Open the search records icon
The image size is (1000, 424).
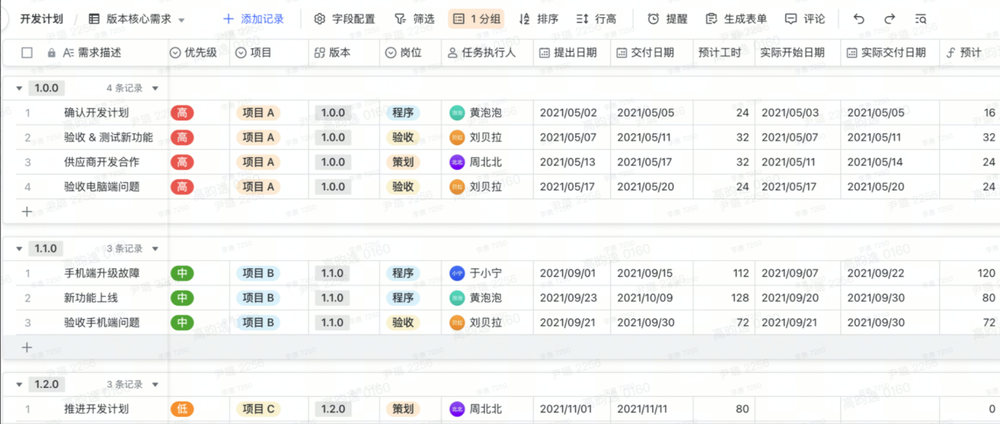click(920, 19)
